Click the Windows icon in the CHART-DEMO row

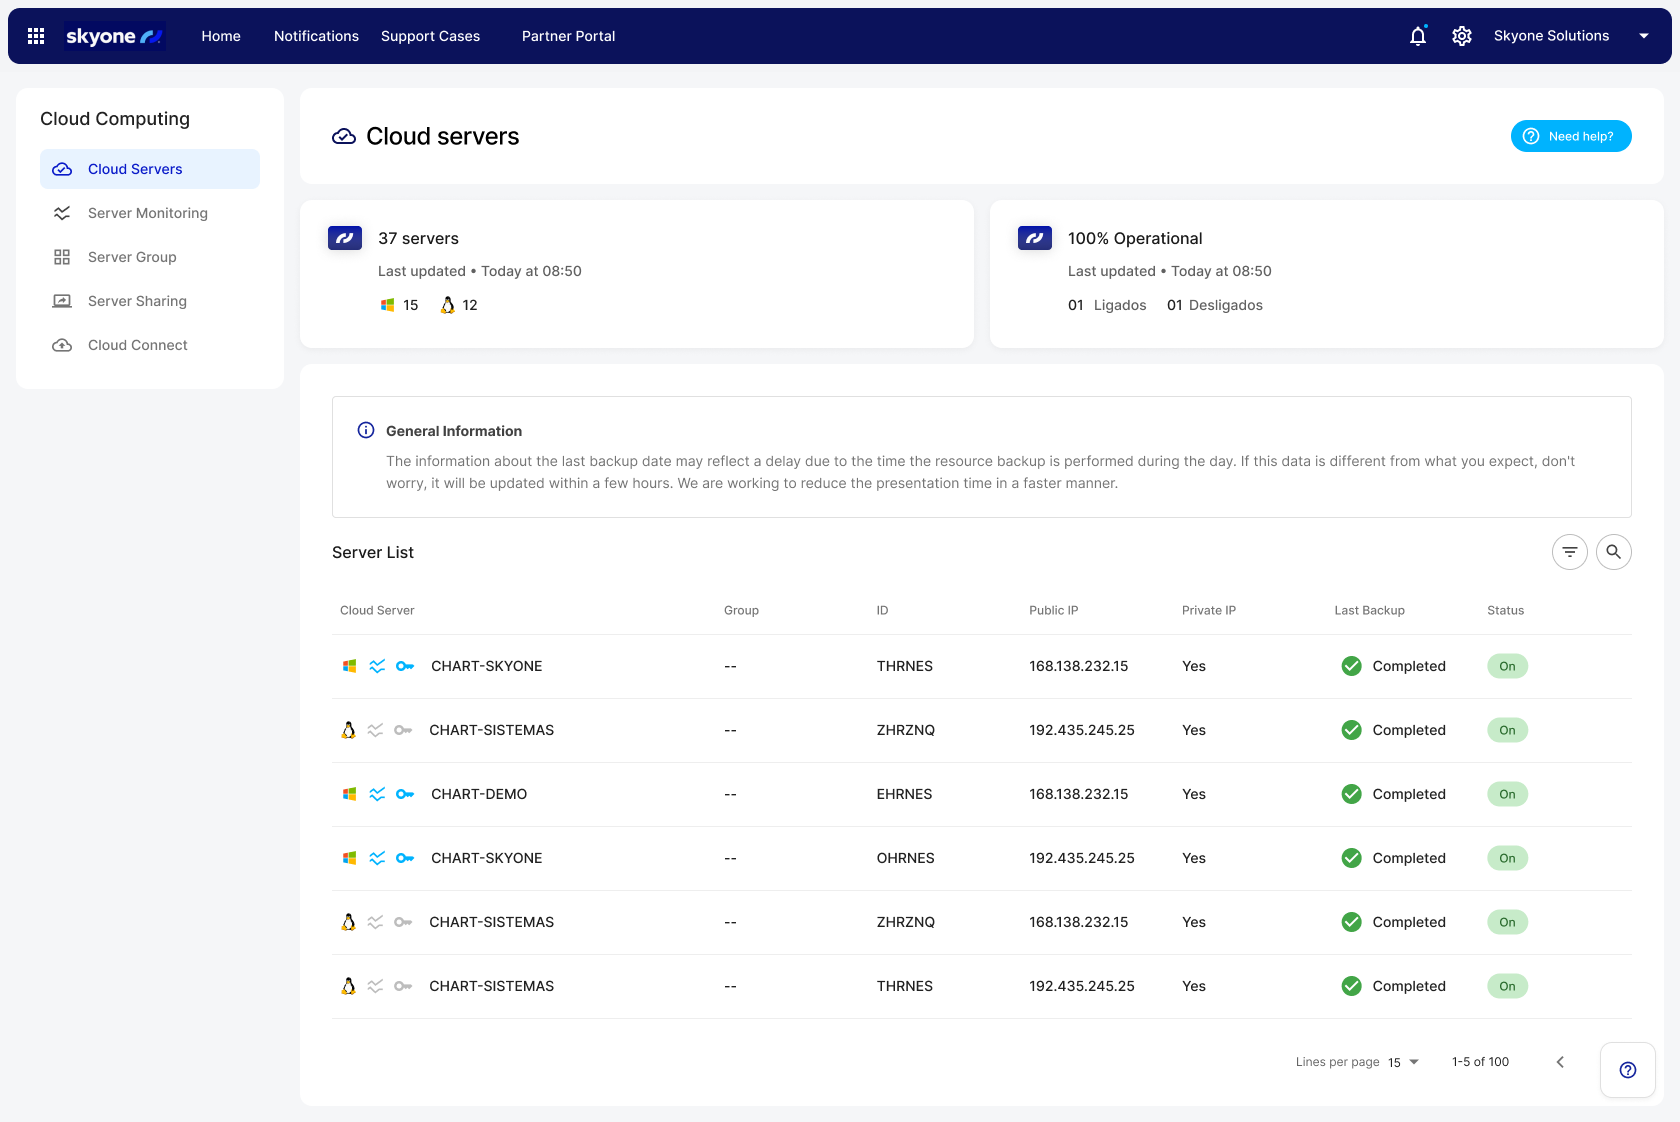click(350, 794)
